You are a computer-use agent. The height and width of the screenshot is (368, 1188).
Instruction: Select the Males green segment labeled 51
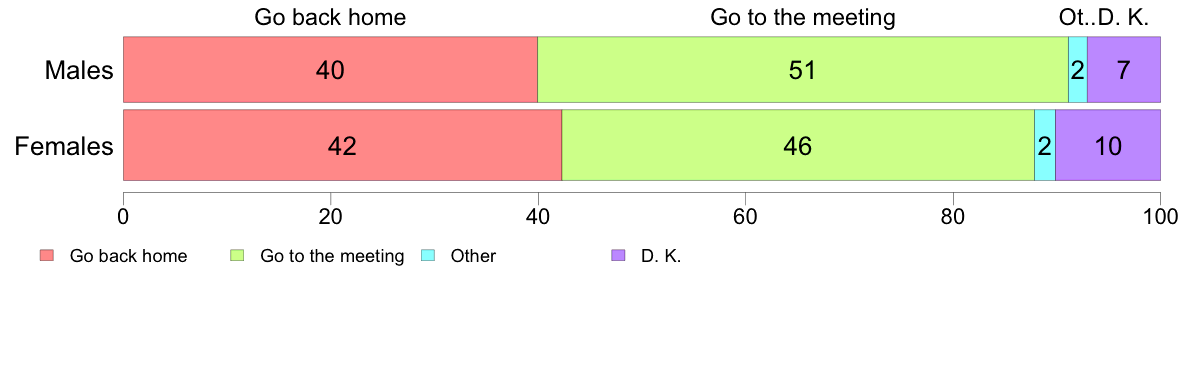802,70
